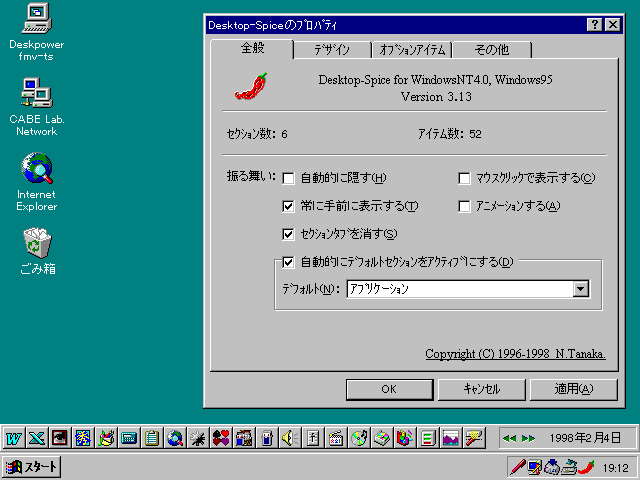Open the Copyright N.Tanaka link
This screenshot has height=480, width=640.
point(515,353)
